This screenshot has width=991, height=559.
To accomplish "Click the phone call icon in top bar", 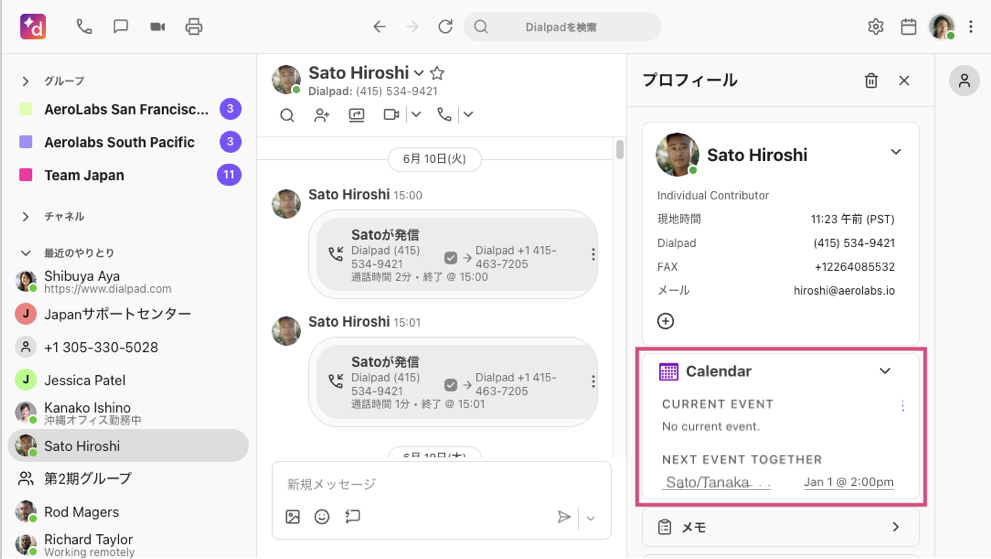I will click(x=84, y=27).
